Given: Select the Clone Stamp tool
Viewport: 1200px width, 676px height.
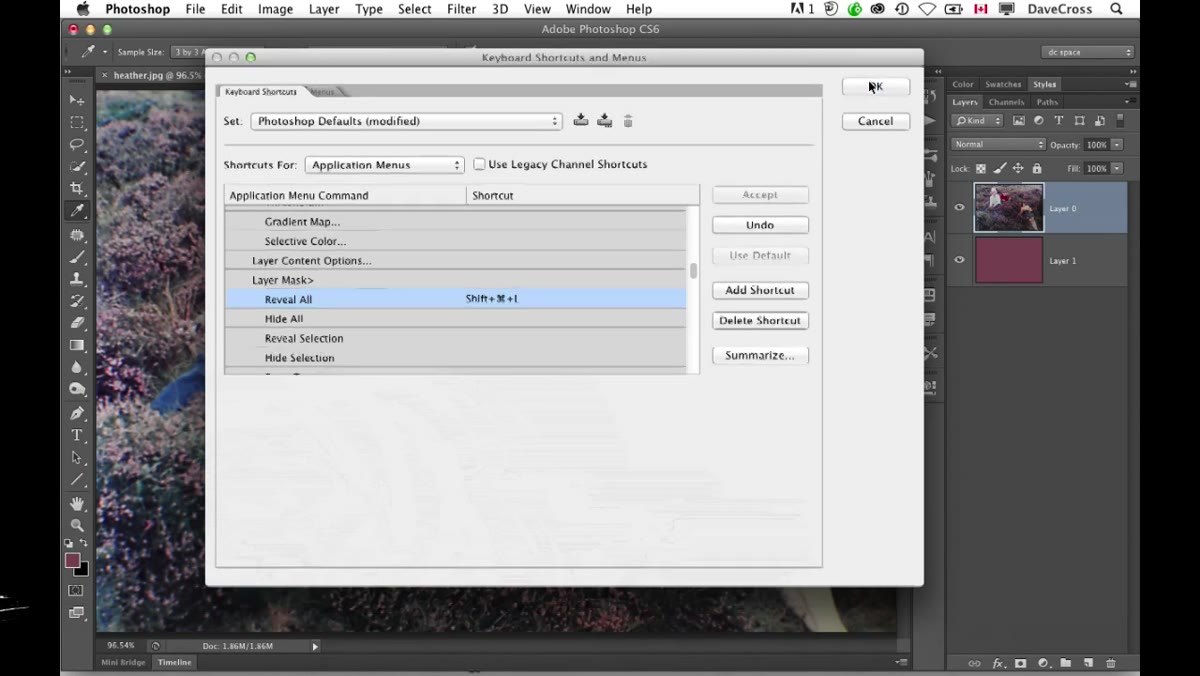Looking at the screenshot, I should click(x=77, y=279).
